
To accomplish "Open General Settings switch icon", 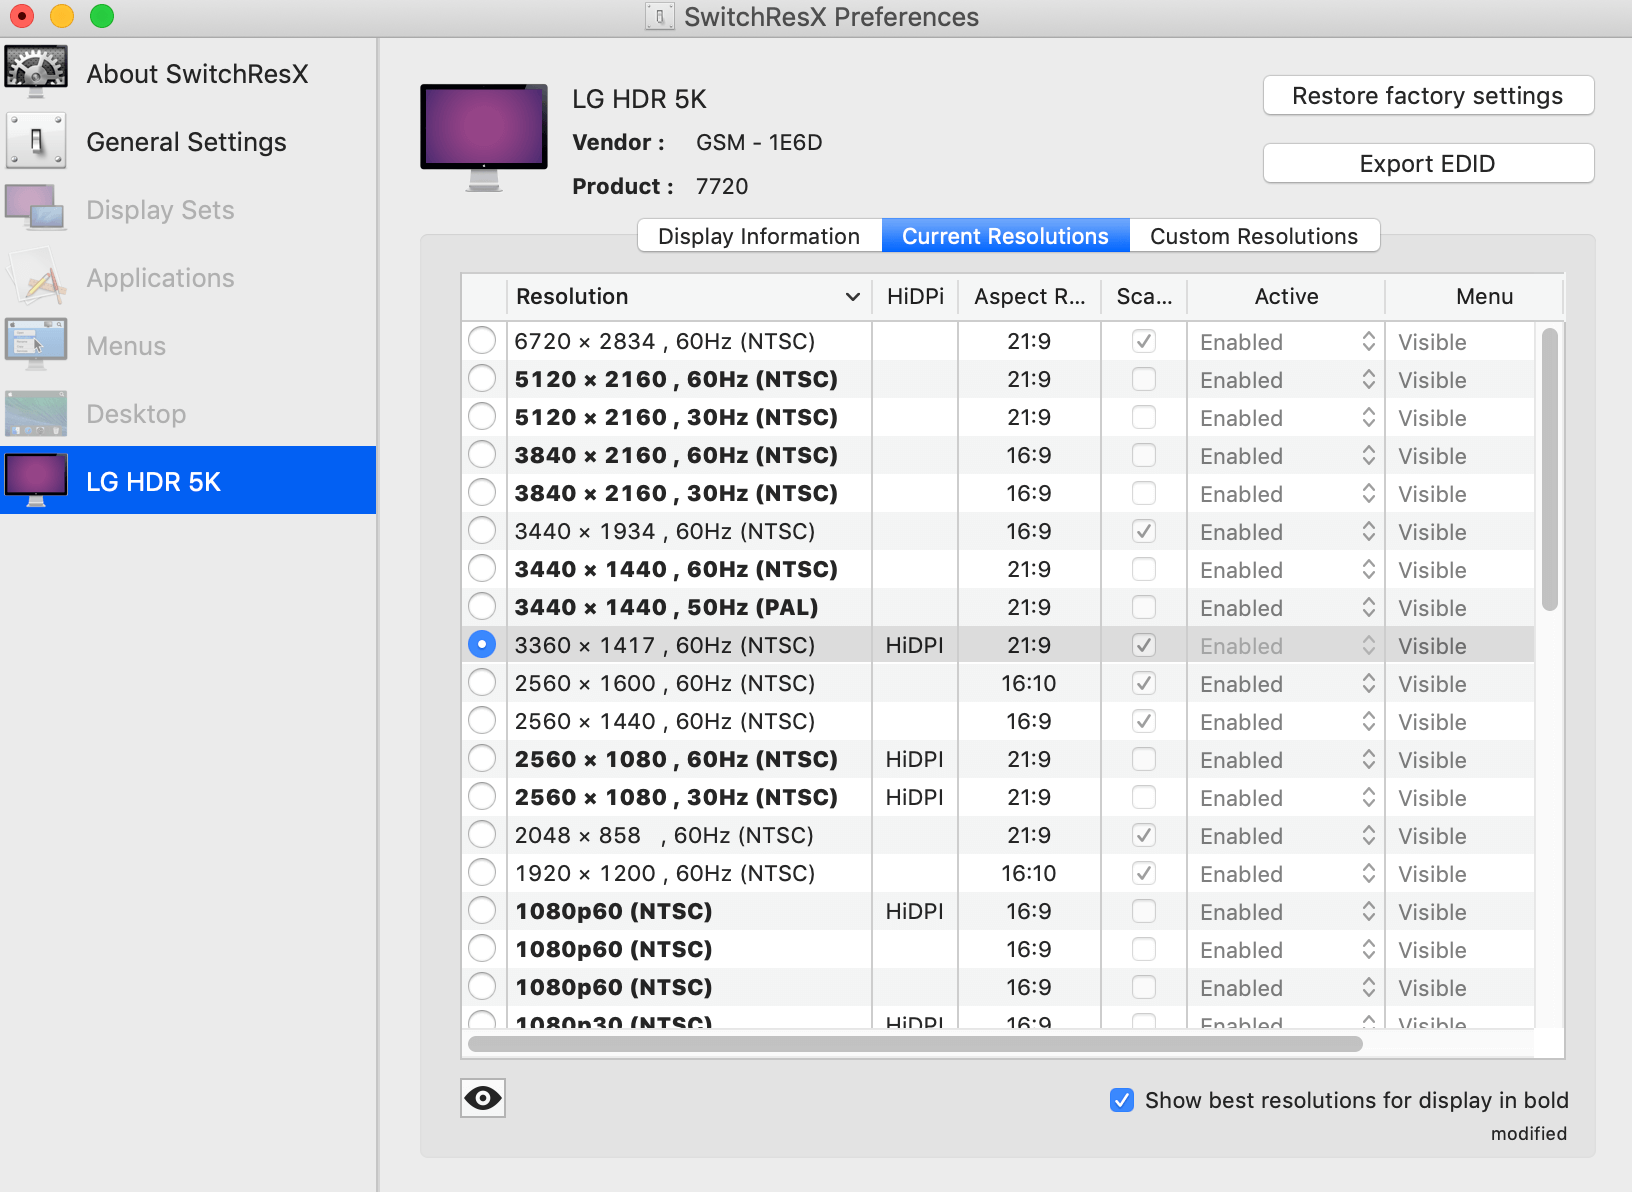I will (x=36, y=141).
